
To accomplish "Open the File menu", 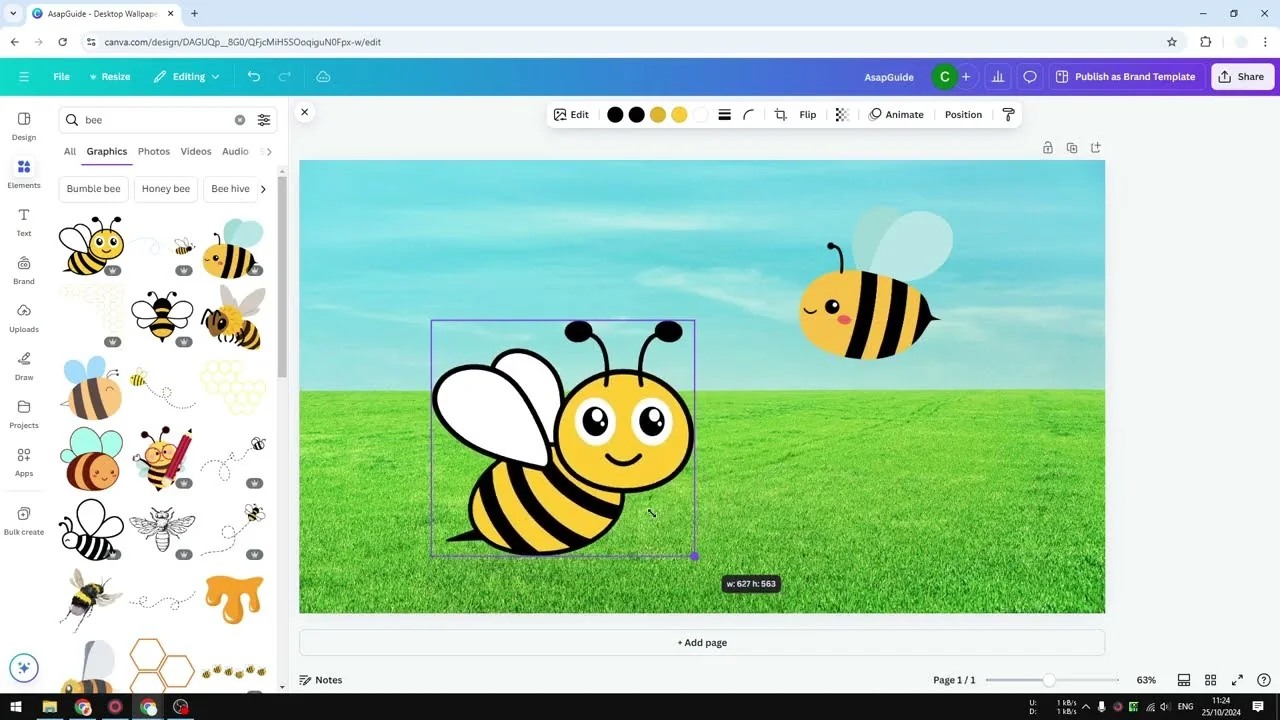I will pyautogui.click(x=60, y=76).
